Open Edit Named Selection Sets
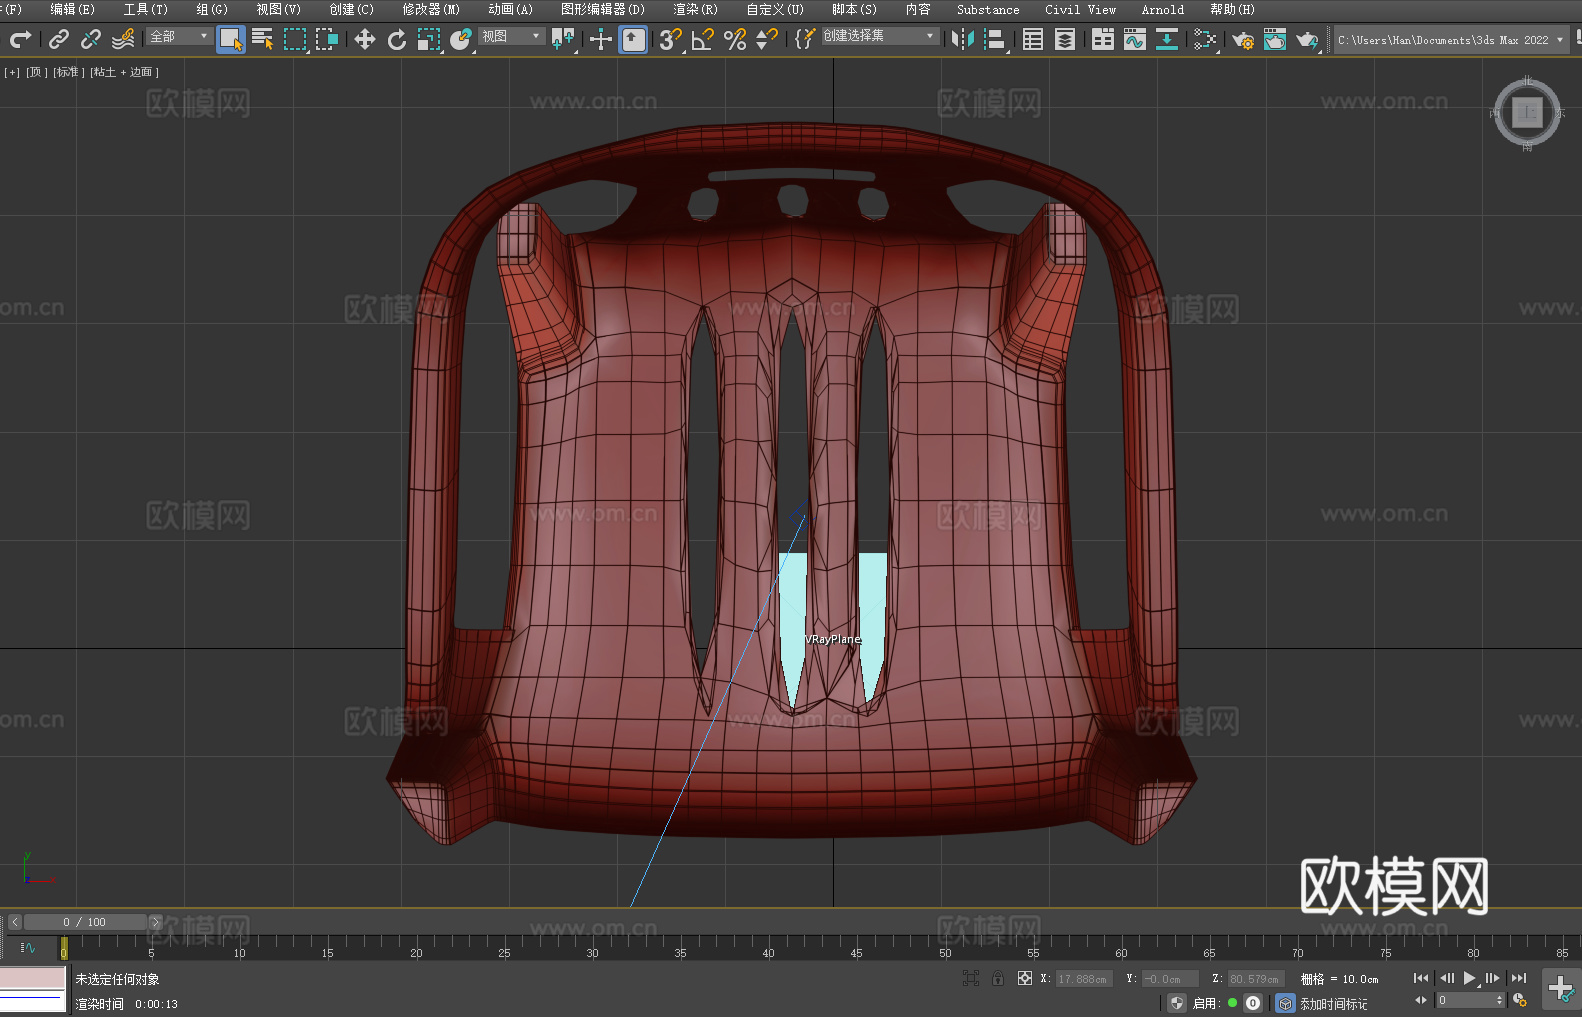The width and height of the screenshot is (1582, 1017). [x=805, y=39]
